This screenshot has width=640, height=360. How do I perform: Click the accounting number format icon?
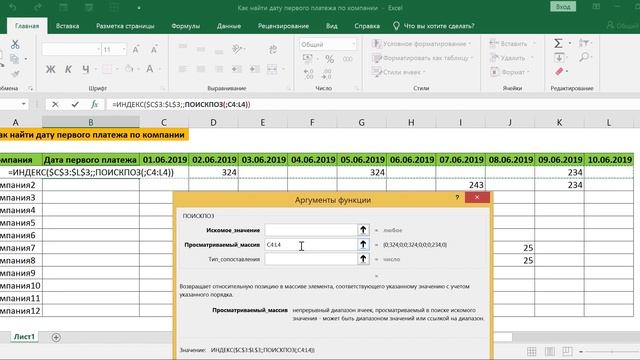pos(307,59)
